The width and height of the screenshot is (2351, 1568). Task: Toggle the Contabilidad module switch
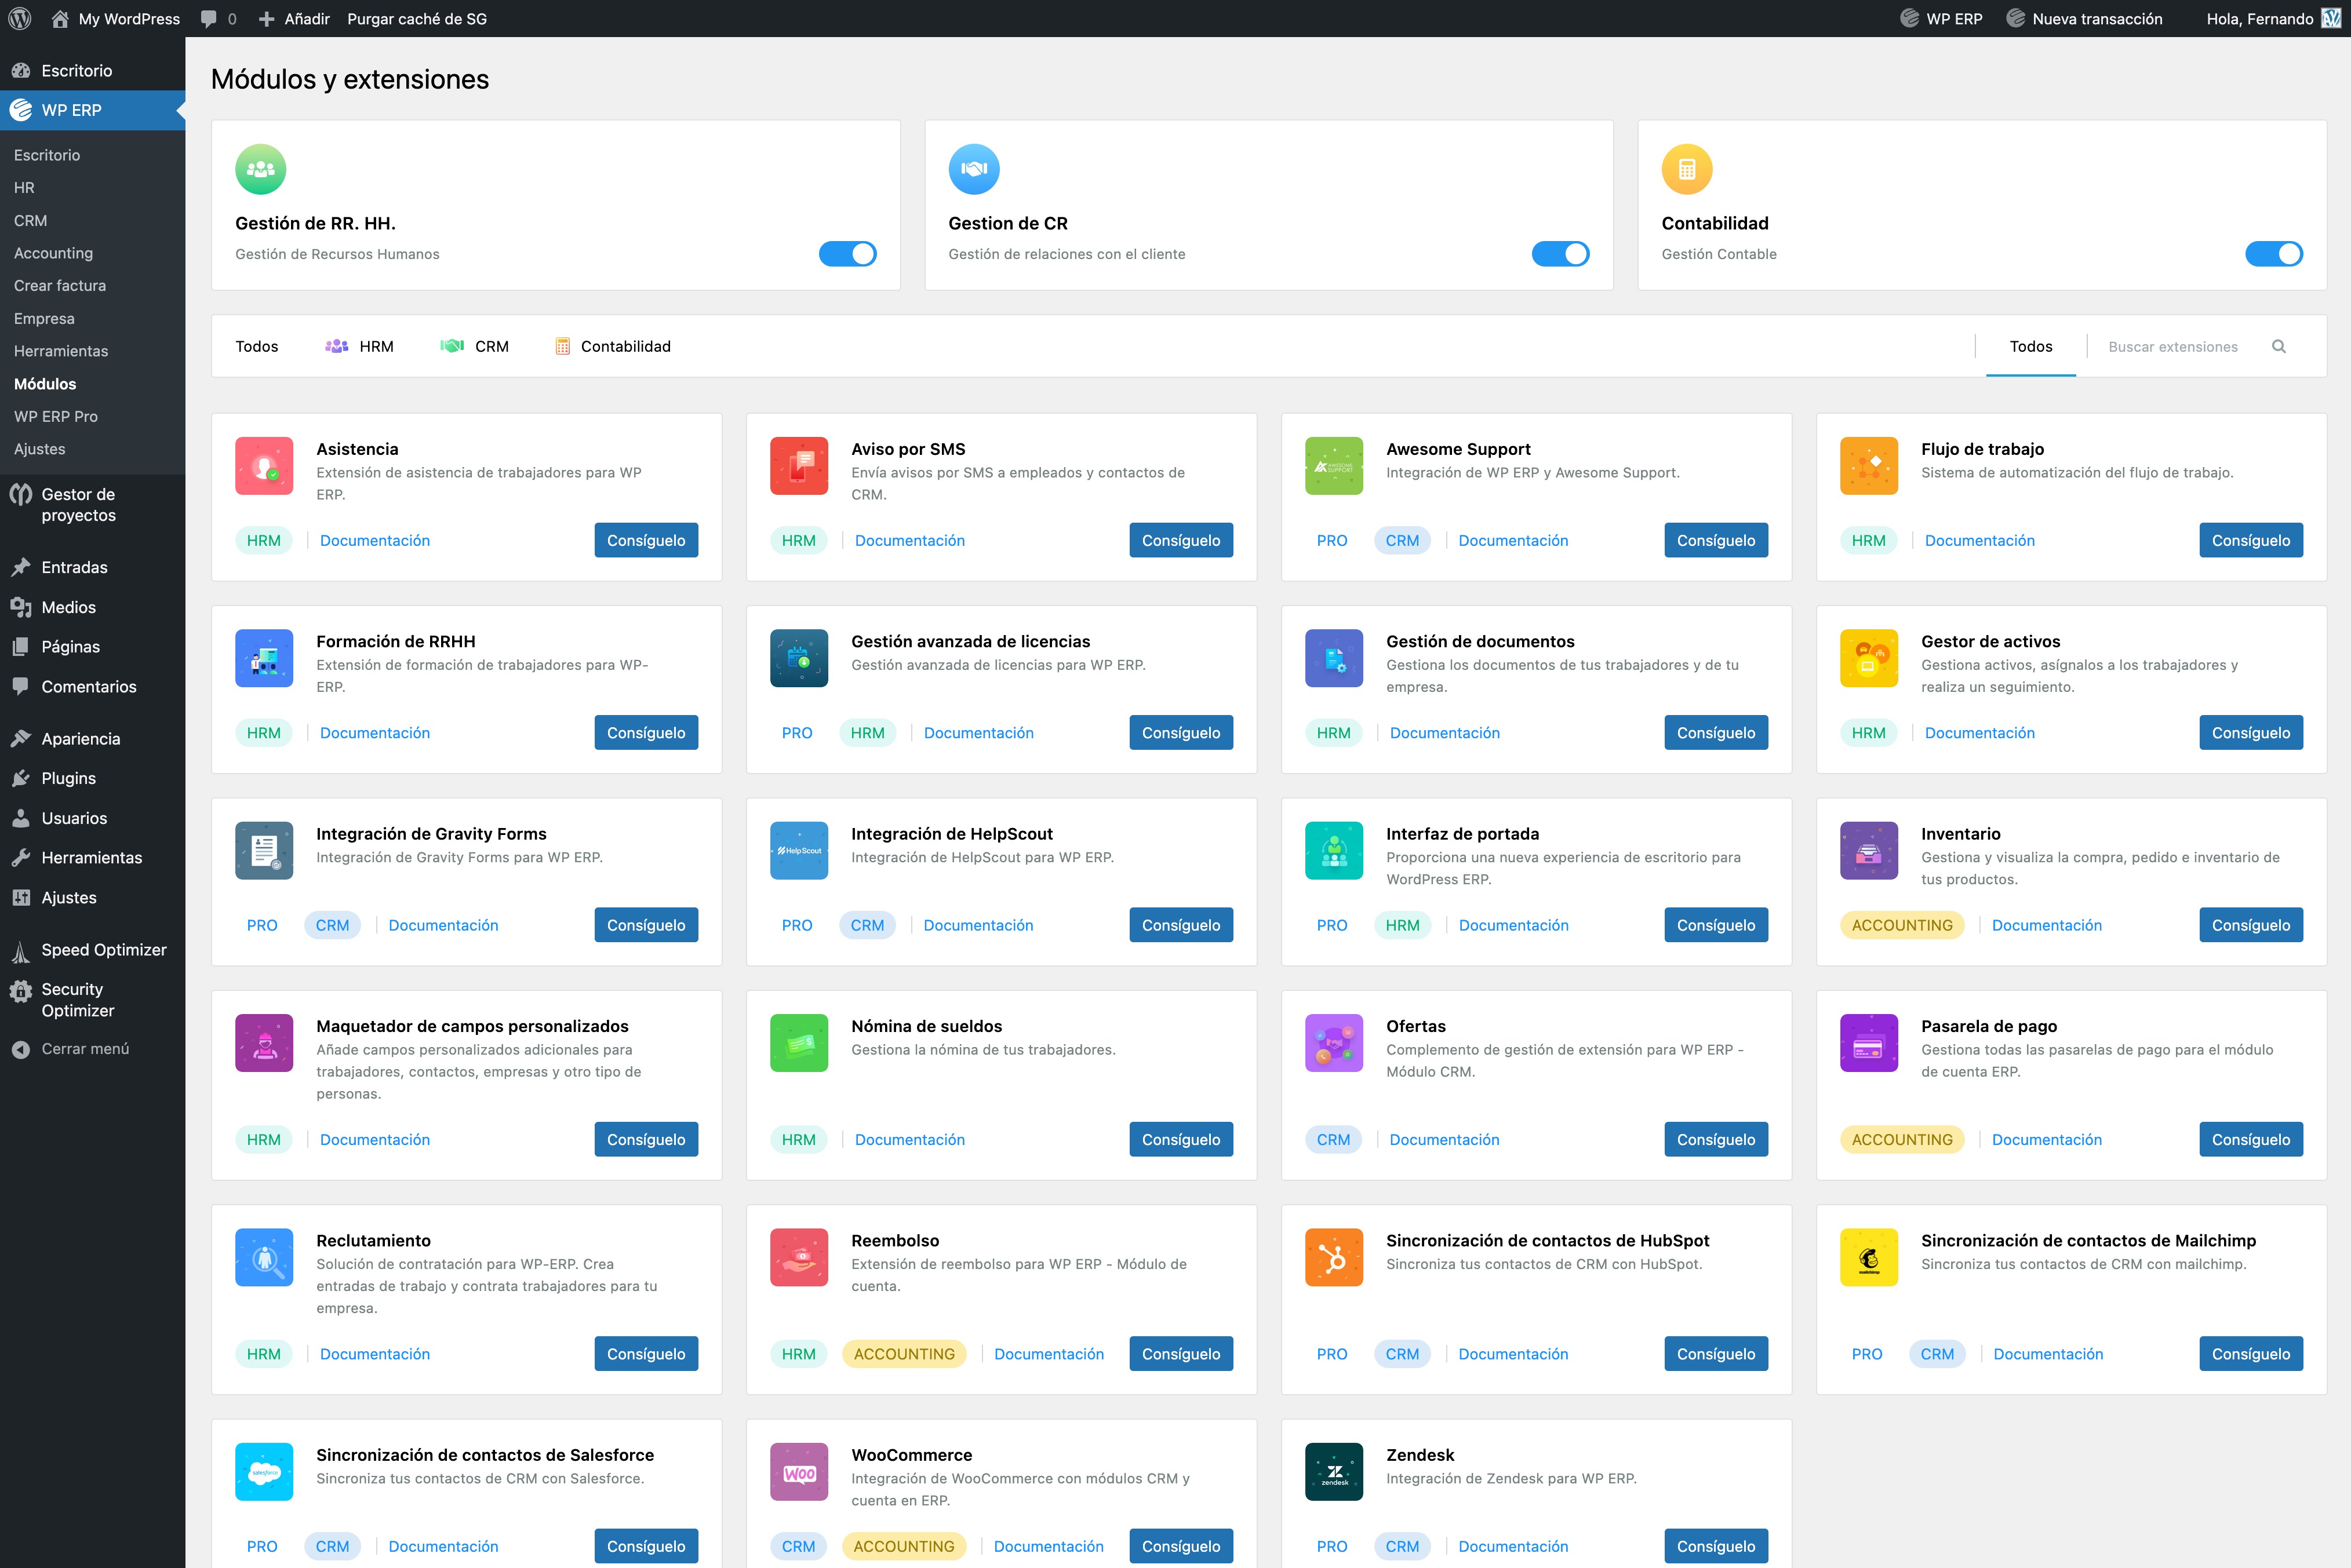2274,254
